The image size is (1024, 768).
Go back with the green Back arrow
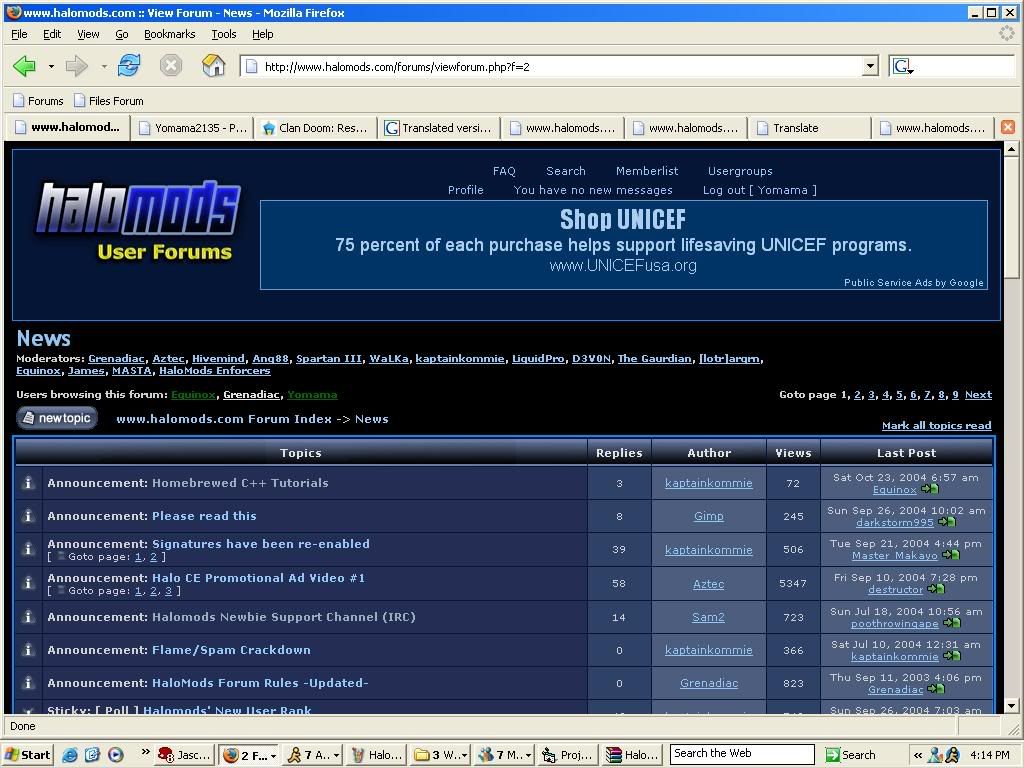click(x=24, y=66)
